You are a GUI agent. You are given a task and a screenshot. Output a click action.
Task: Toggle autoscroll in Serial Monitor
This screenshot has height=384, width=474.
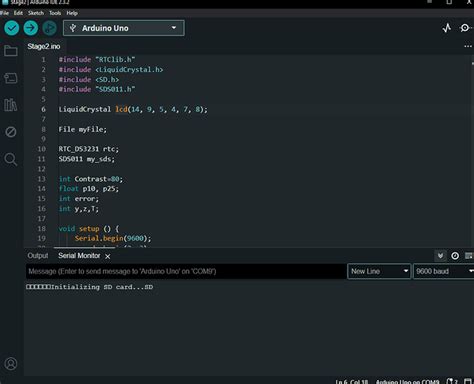tap(440, 256)
